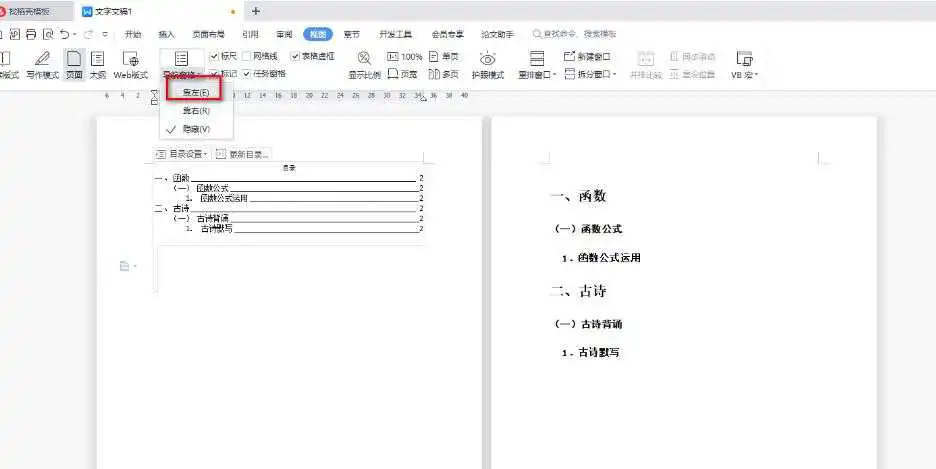This screenshot has width=936, height=469.
Task: Click the Print icon in quick toolbar
Action: point(32,34)
